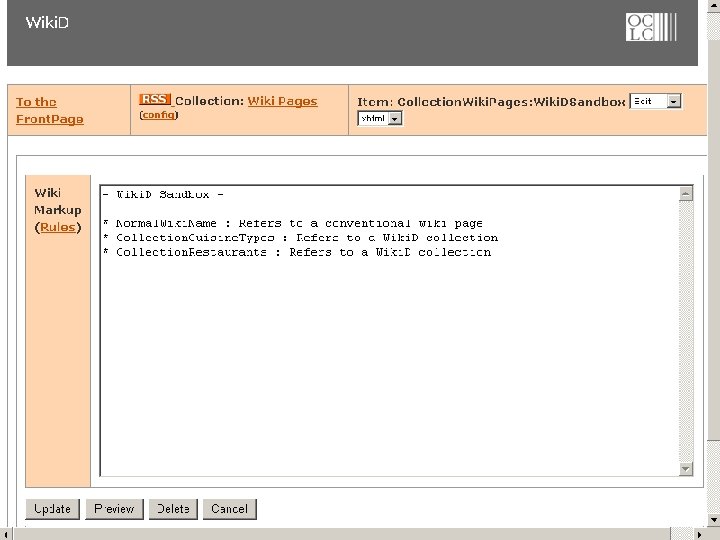The height and width of the screenshot is (540, 720).
Task: Click the horizontal scrollbar right arrow
Action: pos(700,534)
